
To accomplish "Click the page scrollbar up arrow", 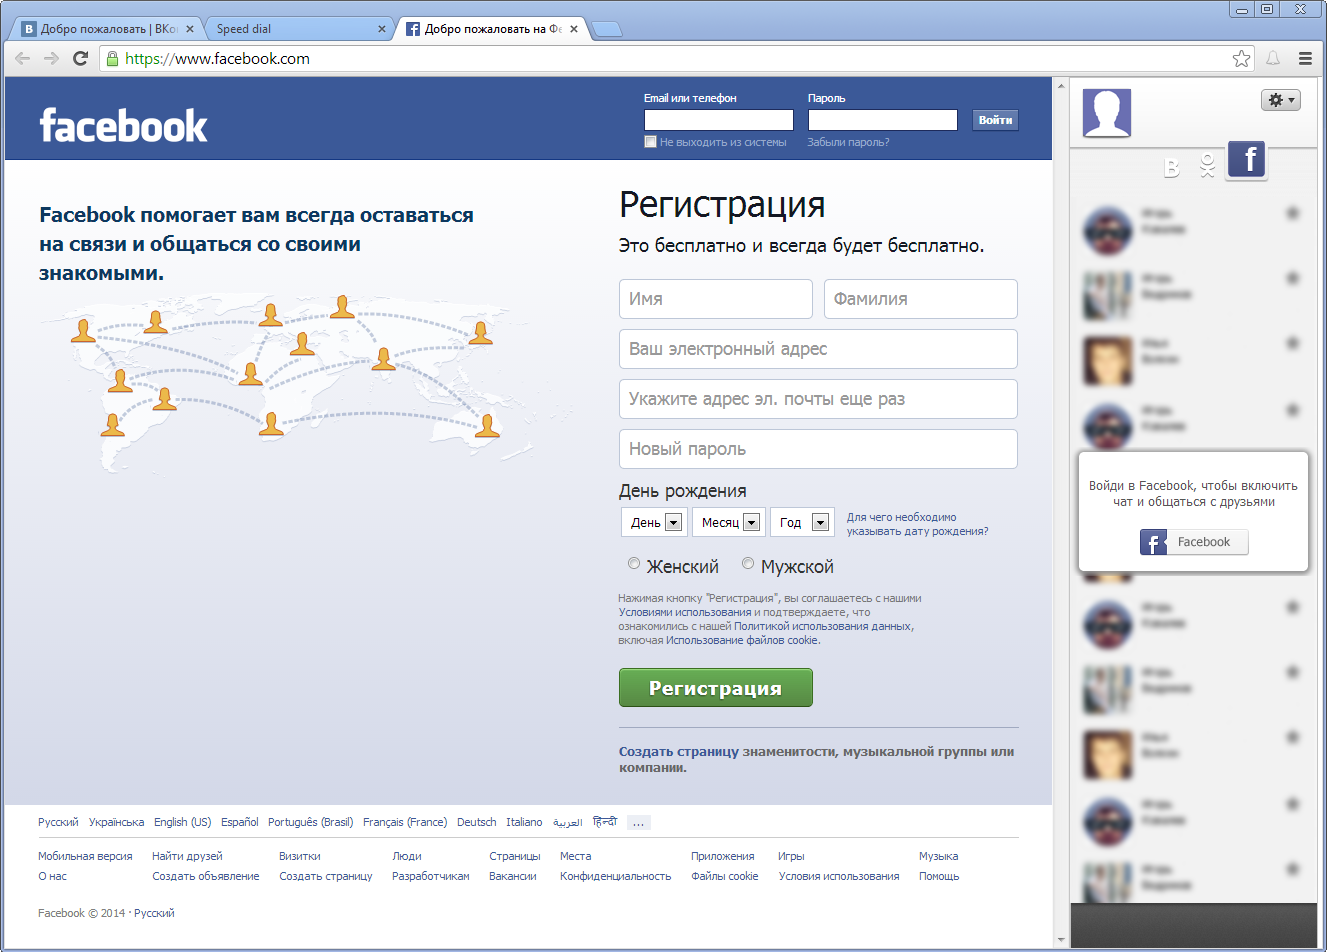I will coord(1061,86).
